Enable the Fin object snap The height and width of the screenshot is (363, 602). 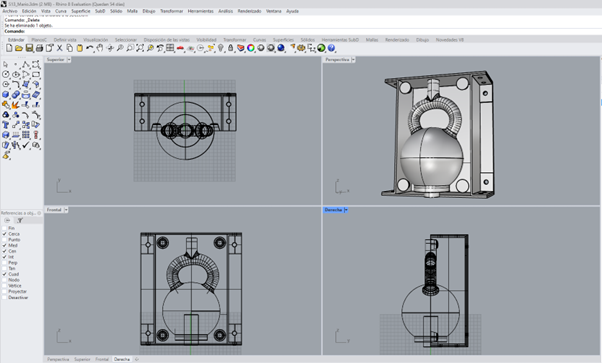5,228
